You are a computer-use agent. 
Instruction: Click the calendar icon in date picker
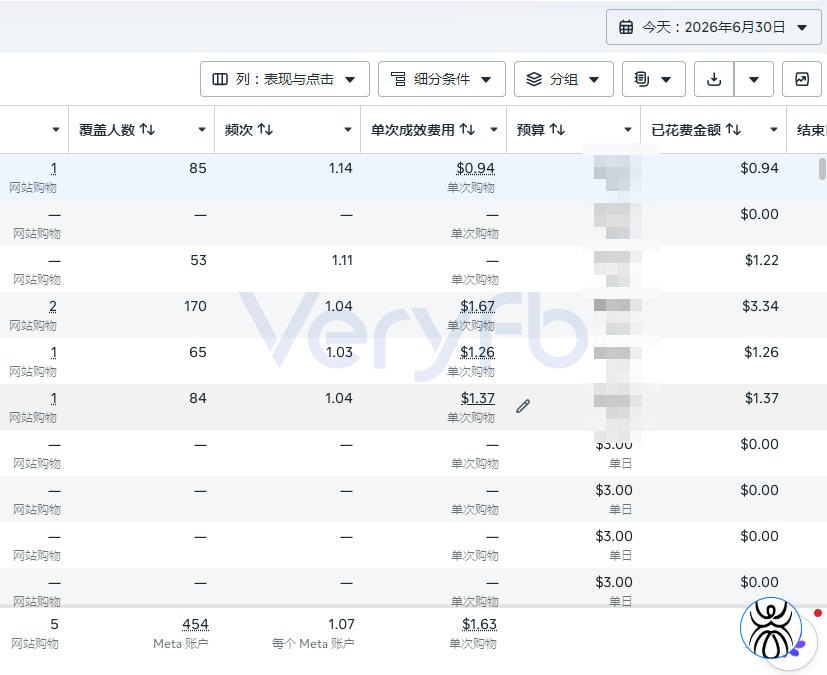point(626,27)
